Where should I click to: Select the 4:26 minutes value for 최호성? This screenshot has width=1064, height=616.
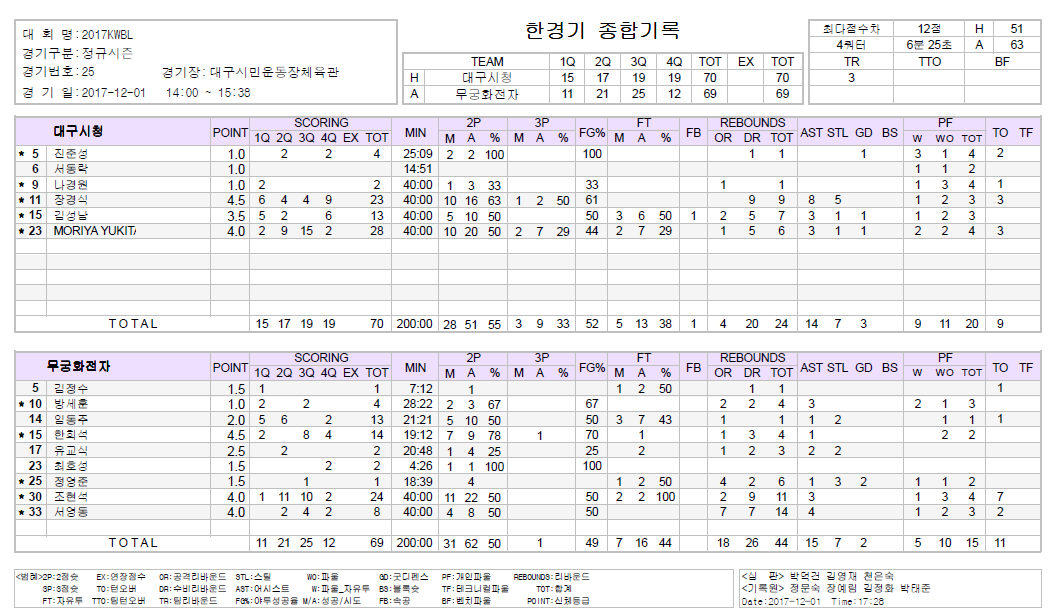421,466
